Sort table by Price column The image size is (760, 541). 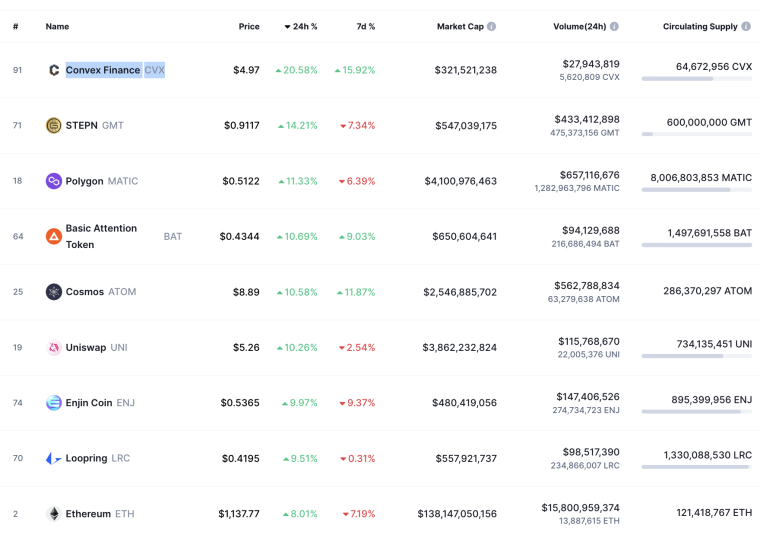click(x=249, y=27)
